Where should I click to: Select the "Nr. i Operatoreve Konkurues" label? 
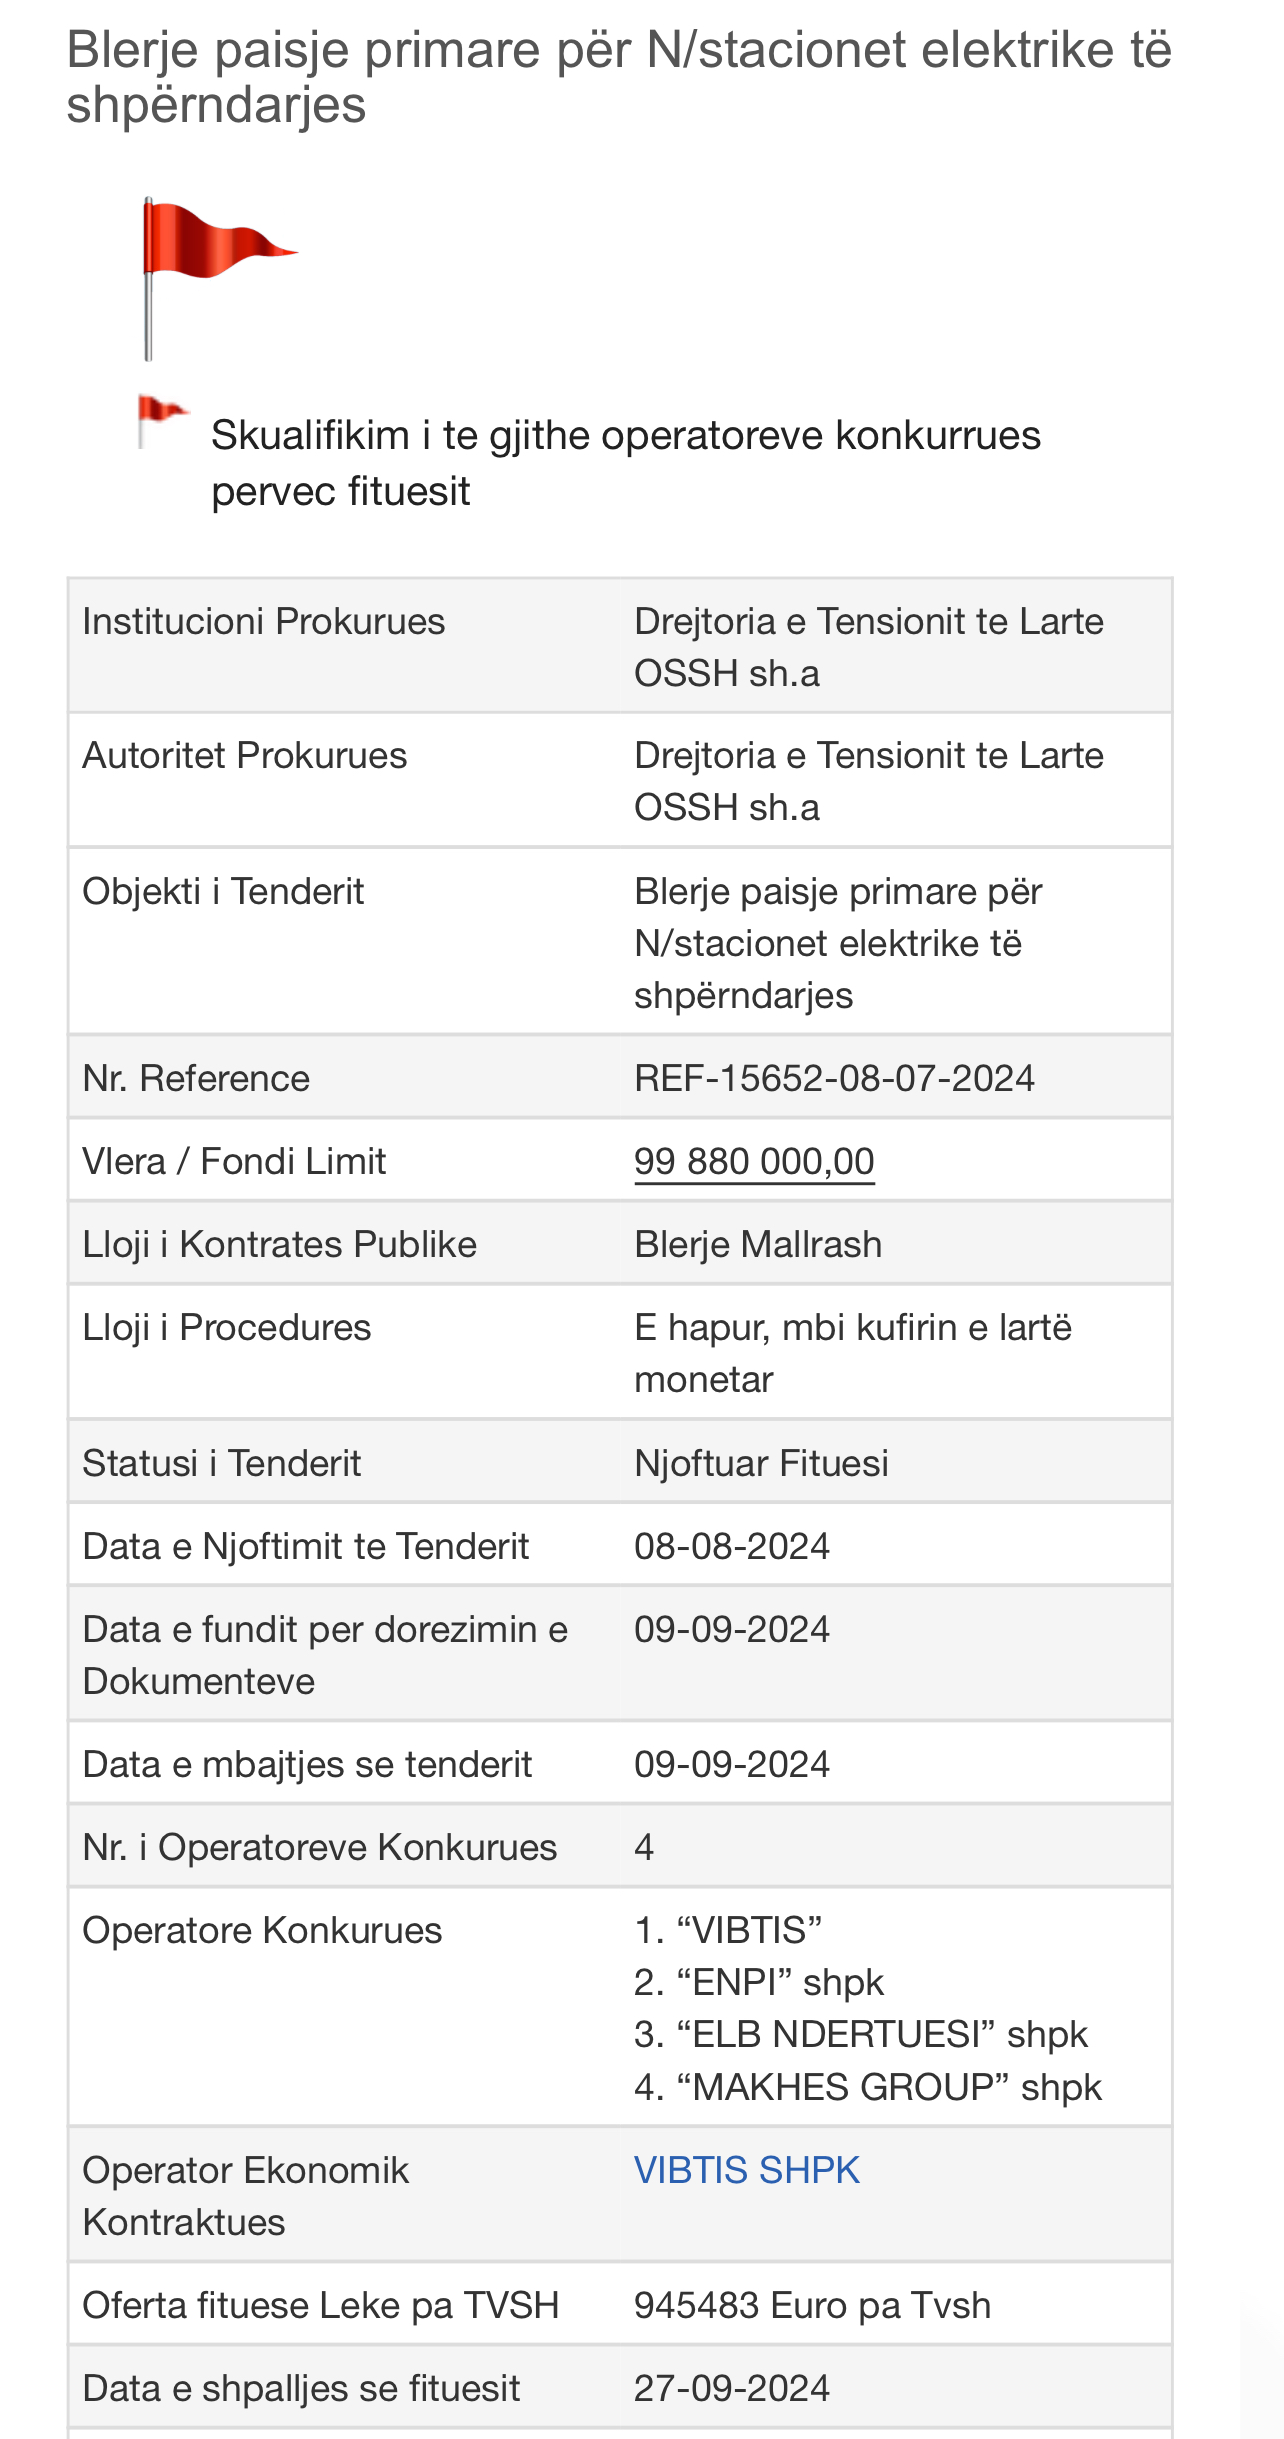(320, 1847)
